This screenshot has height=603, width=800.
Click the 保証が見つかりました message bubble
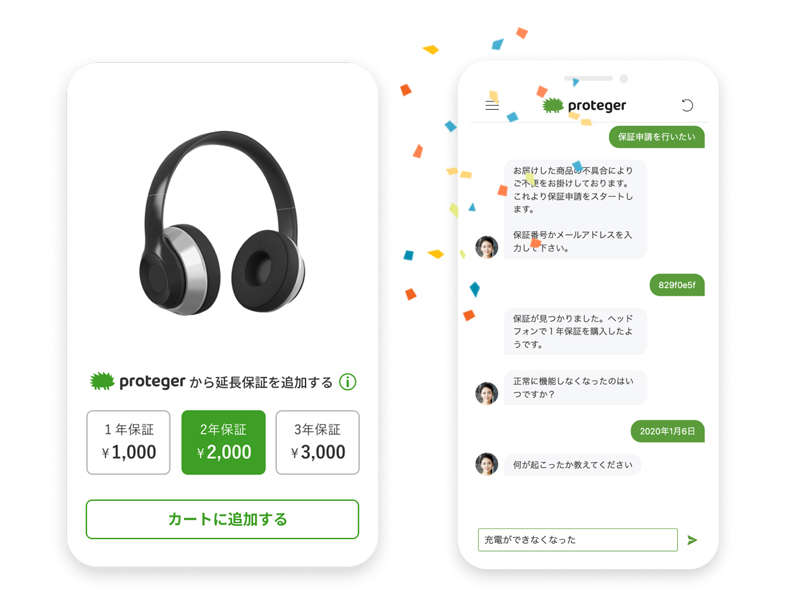pyautogui.click(x=576, y=331)
